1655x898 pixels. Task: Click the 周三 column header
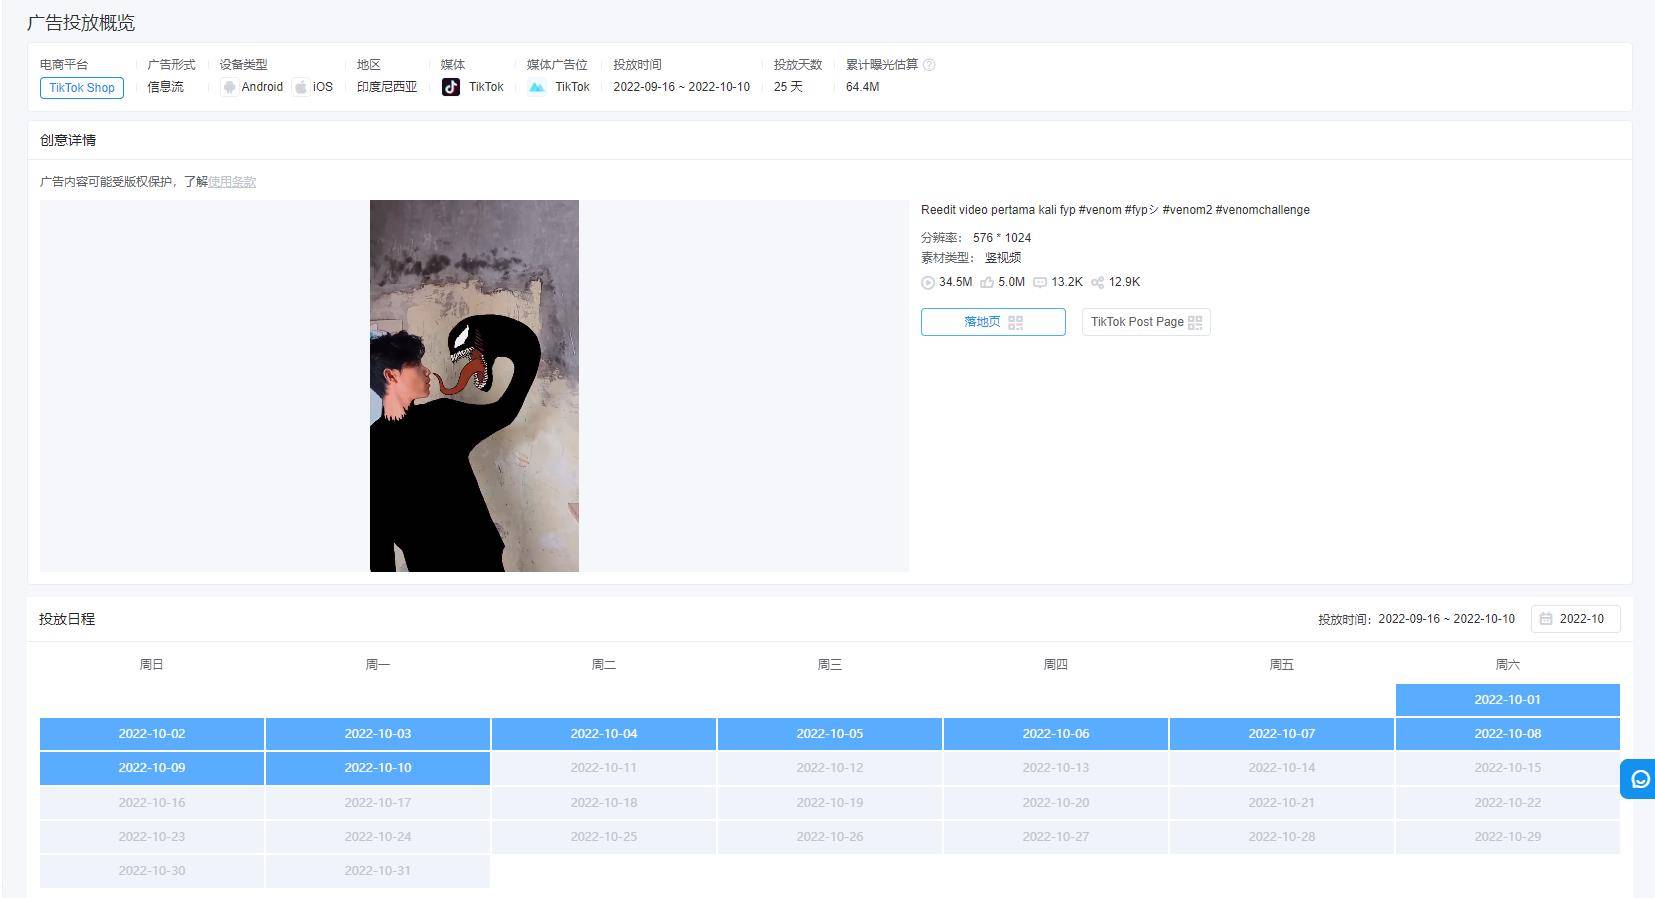[x=830, y=665]
